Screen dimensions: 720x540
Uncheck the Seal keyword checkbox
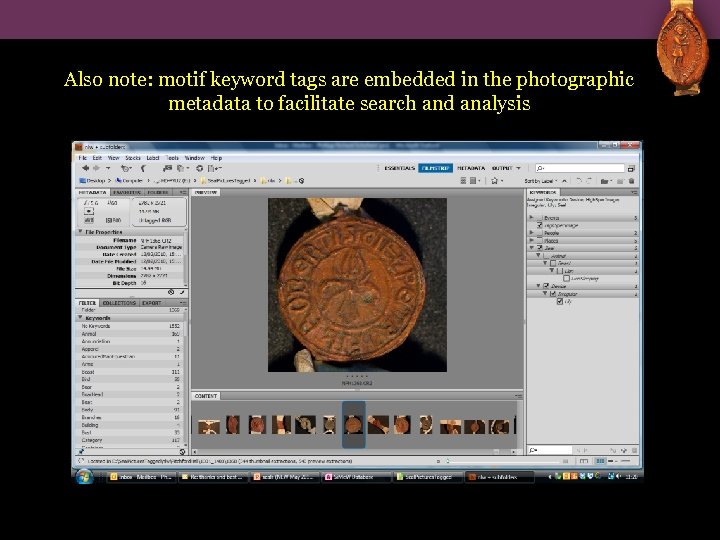tap(540, 248)
